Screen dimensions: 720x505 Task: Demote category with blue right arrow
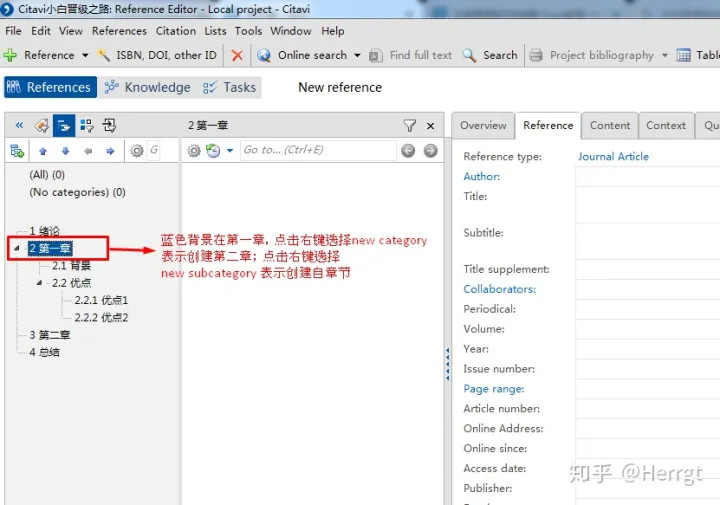[x=110, y=151]
